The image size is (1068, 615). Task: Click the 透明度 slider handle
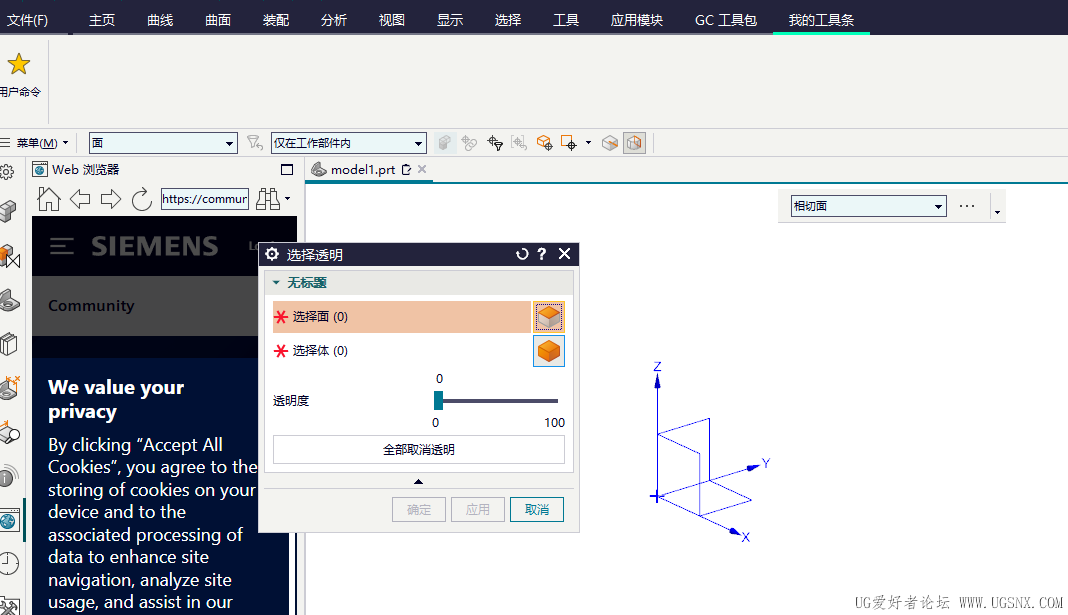(x=438, y=400)
